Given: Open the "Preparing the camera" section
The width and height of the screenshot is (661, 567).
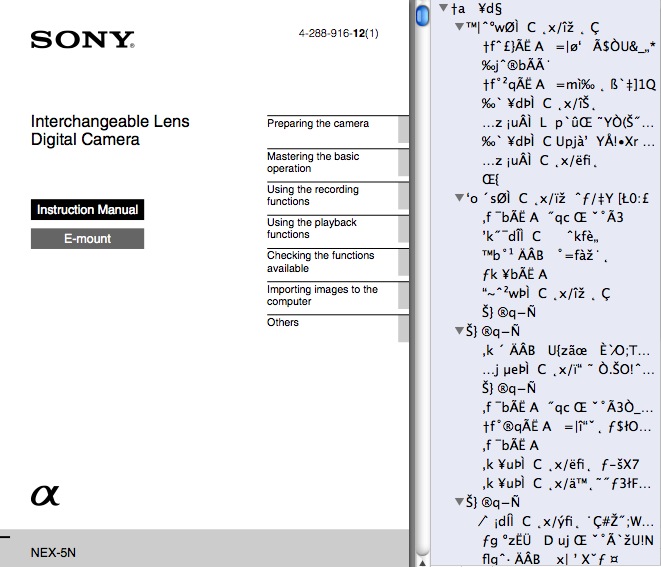Looking at the screenshot, I should [x=317, y=124].
